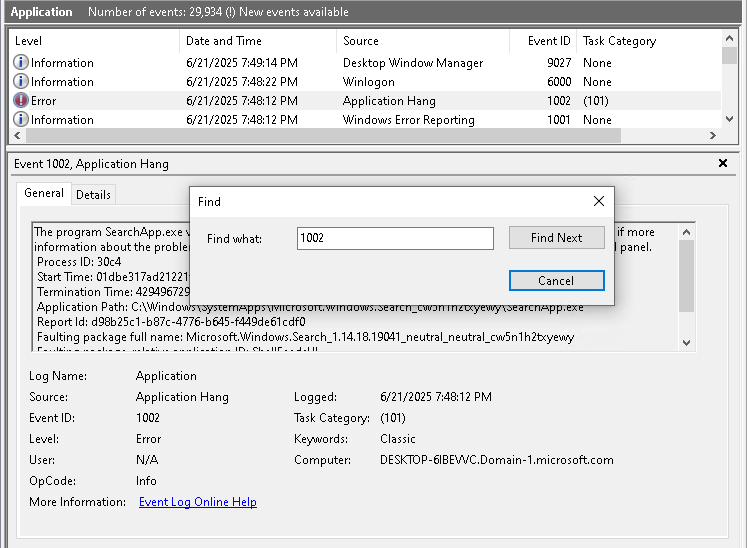Click the Logged date value 7:48:12 PM
This screenshot has height=548, width=747.
[435, 397]
